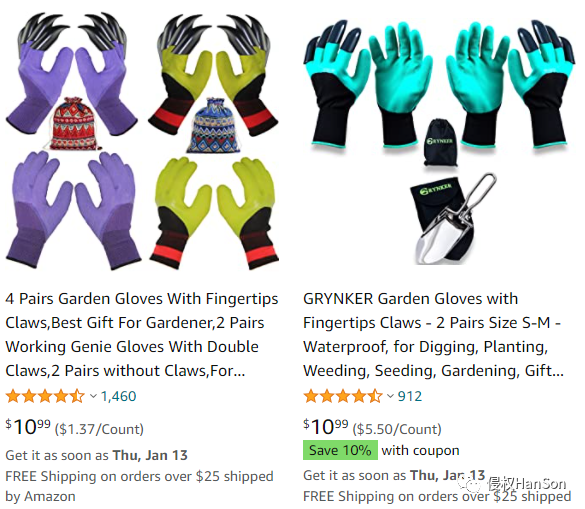View the 1,460 customer reviews
The height and width of the screenshot is (509, 585).
tap(119, 396)
